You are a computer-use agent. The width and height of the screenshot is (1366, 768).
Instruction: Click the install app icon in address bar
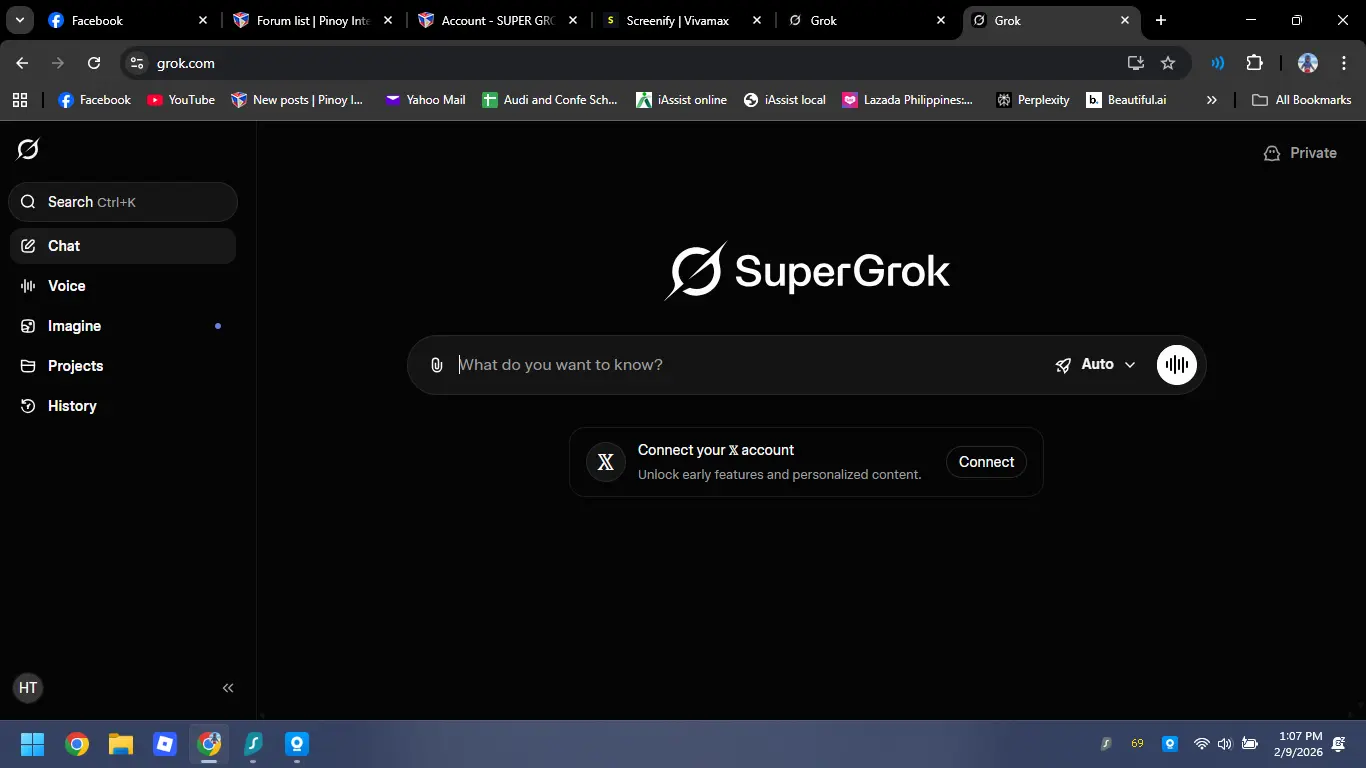tap(1136, 63)
